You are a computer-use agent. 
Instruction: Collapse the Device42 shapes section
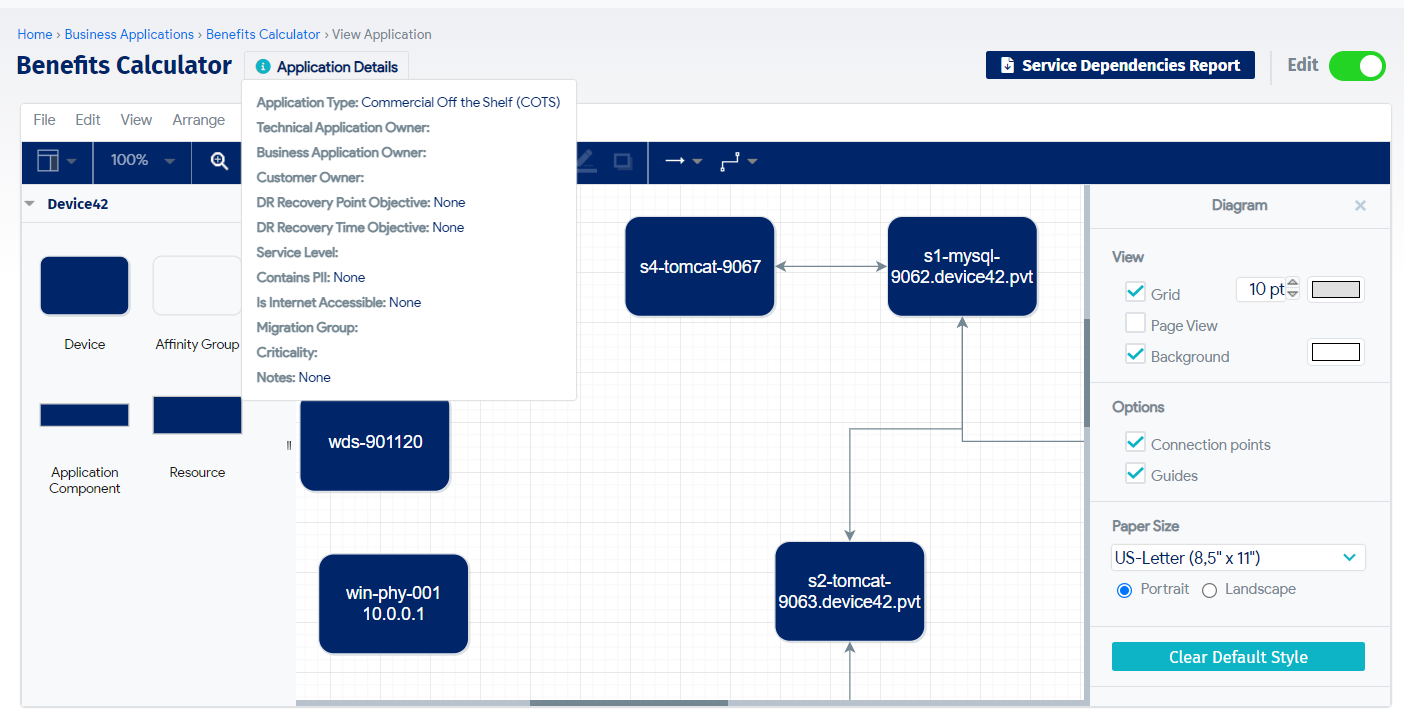30,204
